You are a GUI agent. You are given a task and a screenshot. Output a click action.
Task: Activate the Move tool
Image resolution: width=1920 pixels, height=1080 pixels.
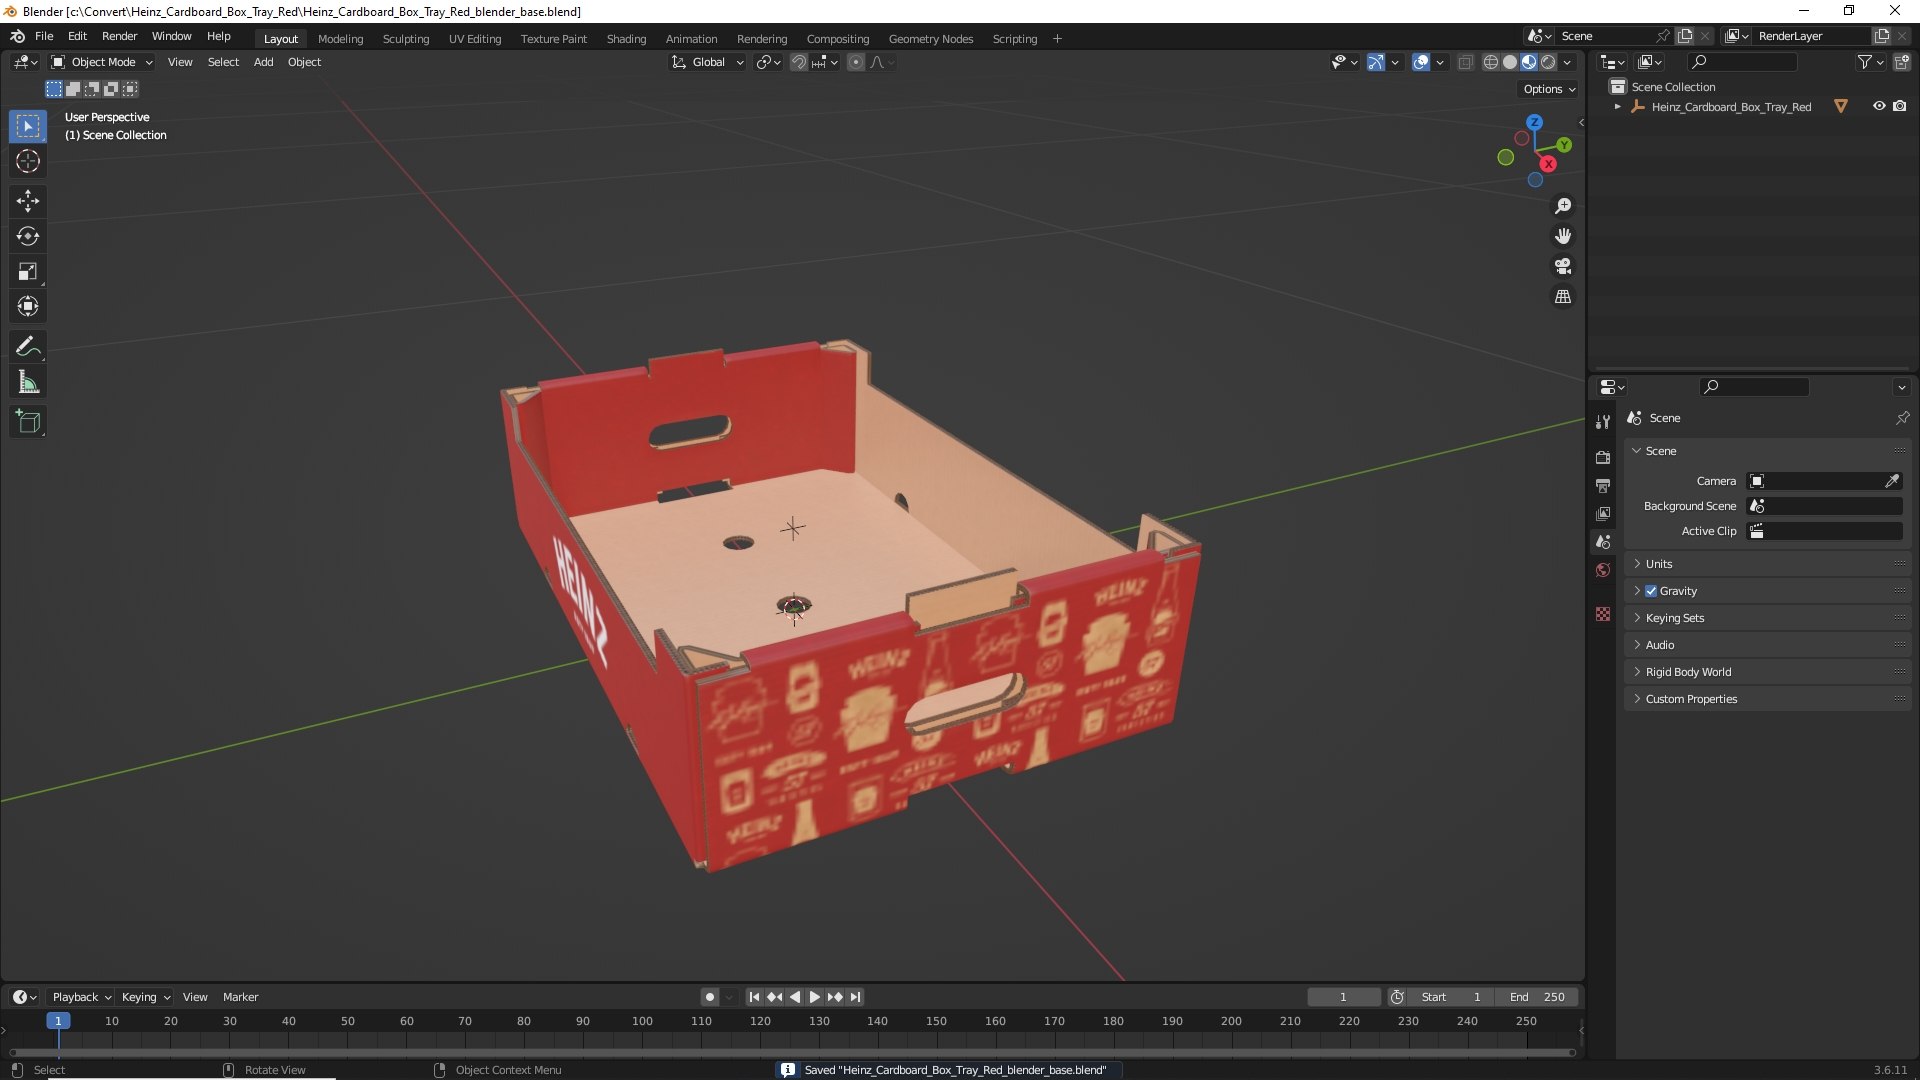click(x=28, y=201)
